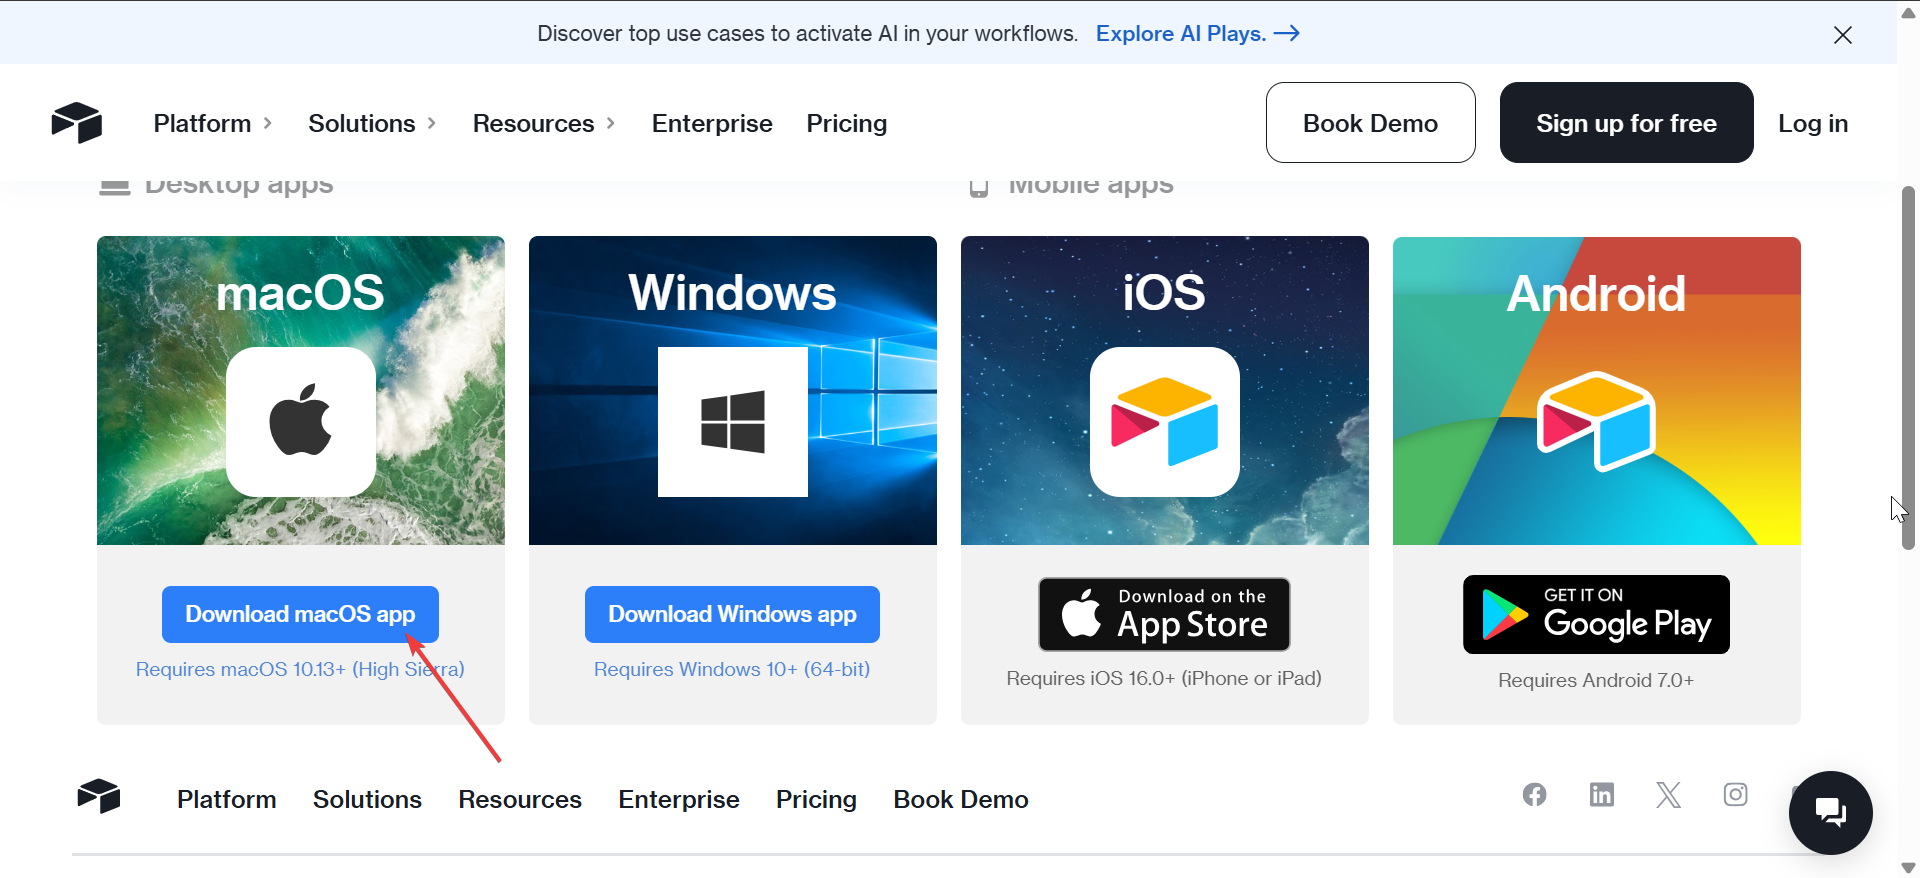Image resolution: width=1920 pixels, height=878 pixels.
Task: Open Get it on Google Play badge
Action: tap(1596, 614)
